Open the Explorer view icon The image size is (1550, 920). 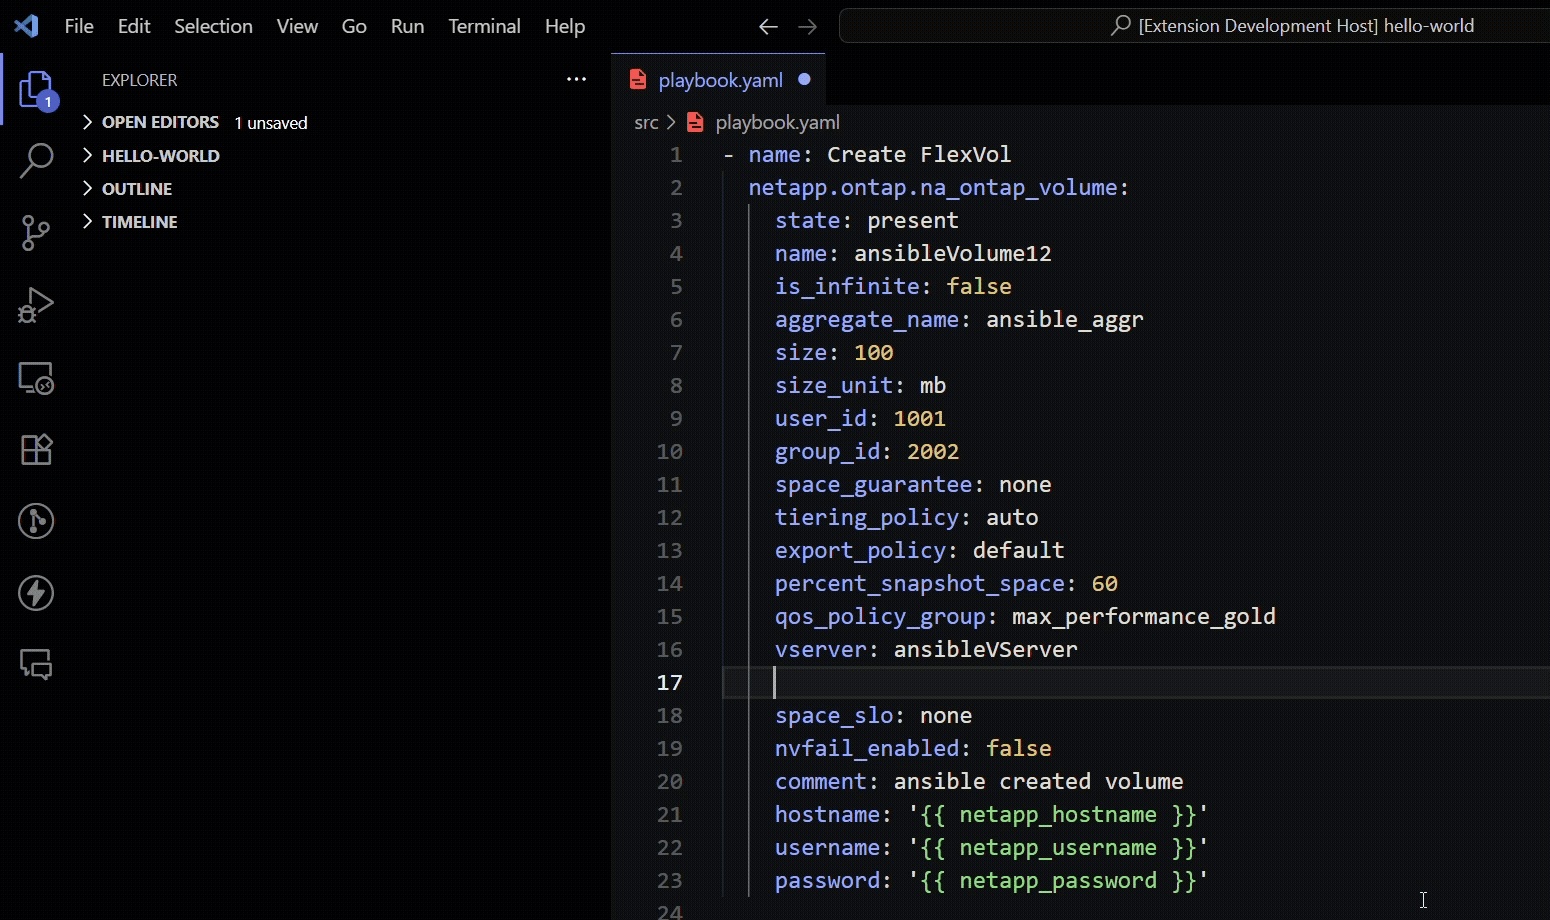click(35, 90)
